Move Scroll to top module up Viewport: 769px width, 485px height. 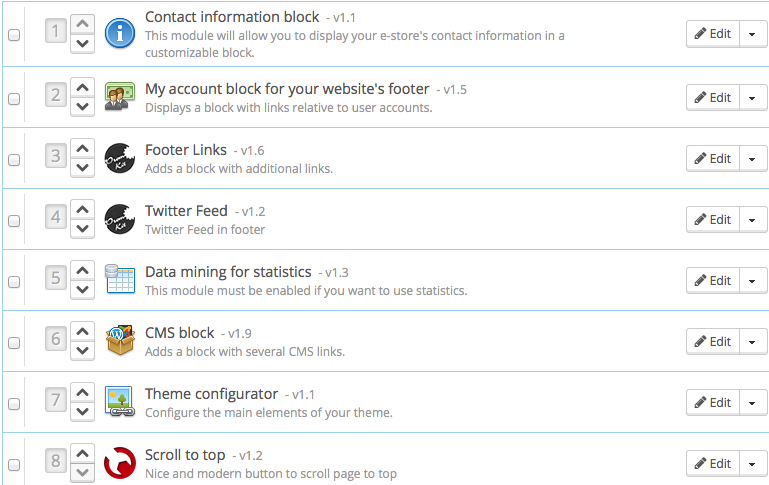pyautogui.click(x=83, y=453)
